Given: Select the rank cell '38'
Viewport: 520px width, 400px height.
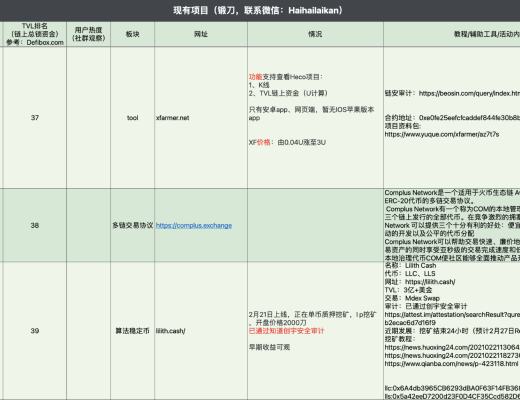Looking at the screenshot, I should 35,225.
